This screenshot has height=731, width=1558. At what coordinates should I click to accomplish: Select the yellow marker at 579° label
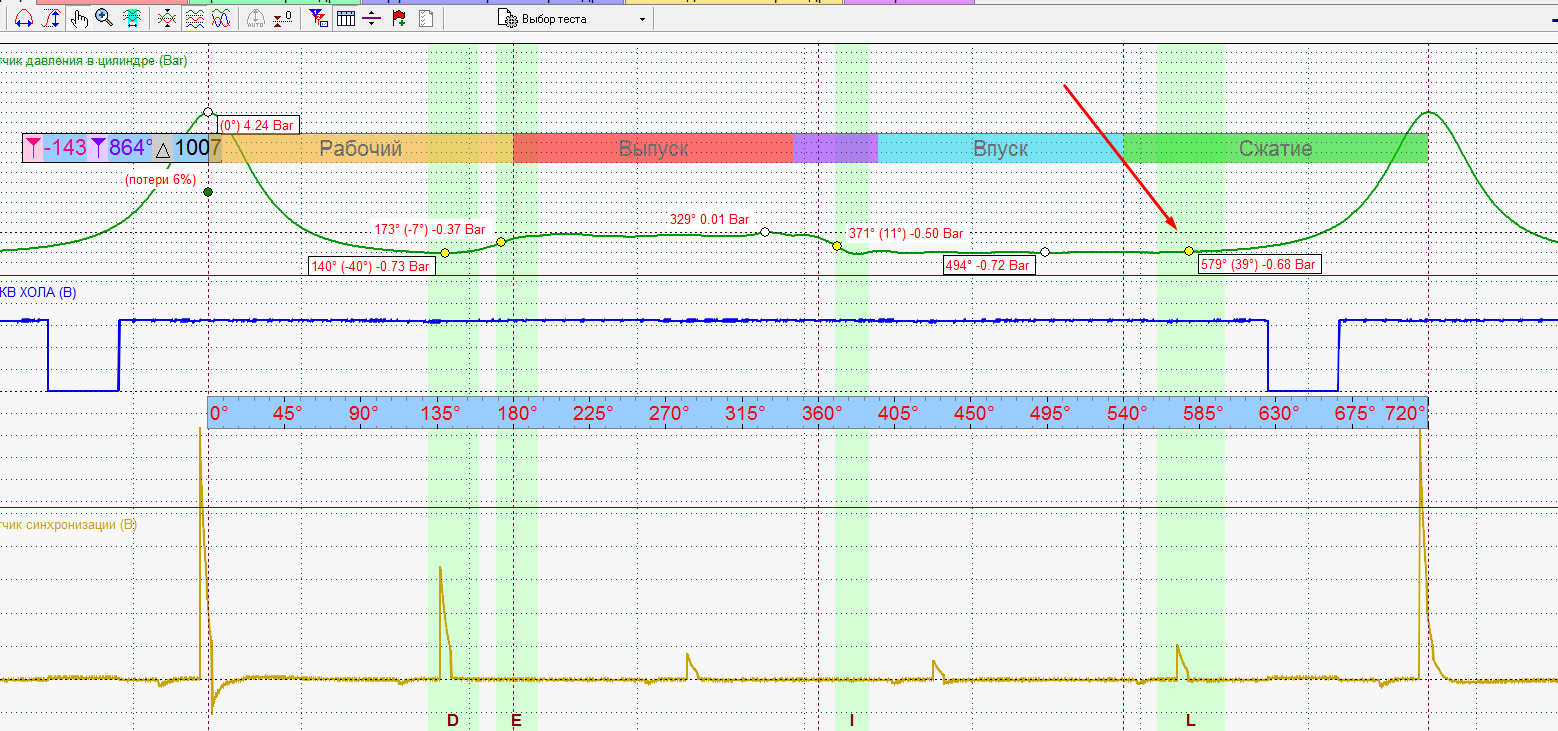1188,251
